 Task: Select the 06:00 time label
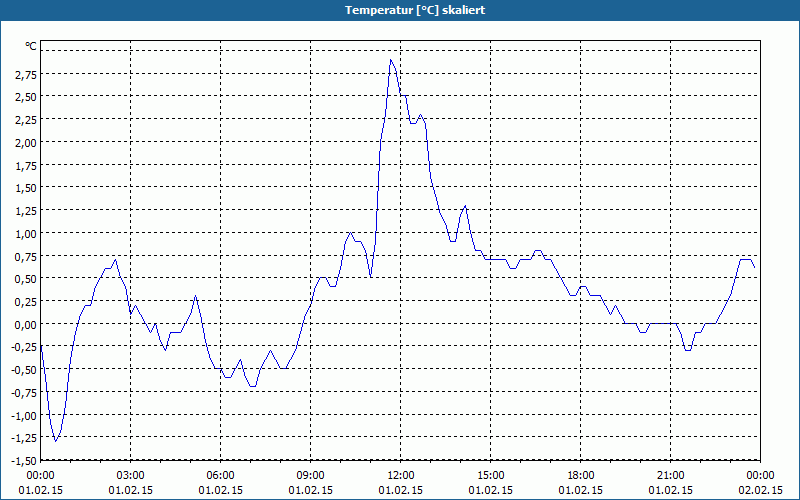coord(220,476)
